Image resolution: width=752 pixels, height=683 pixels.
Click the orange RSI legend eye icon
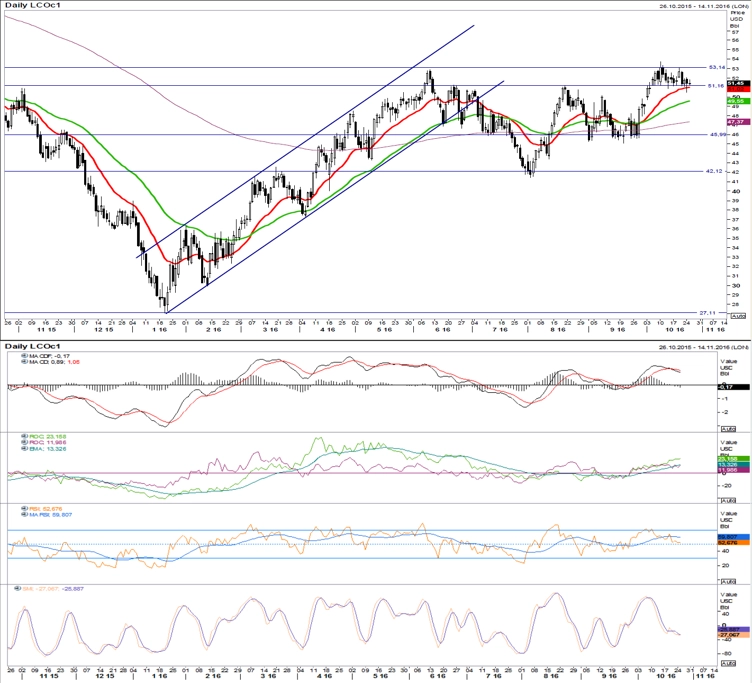24,508
